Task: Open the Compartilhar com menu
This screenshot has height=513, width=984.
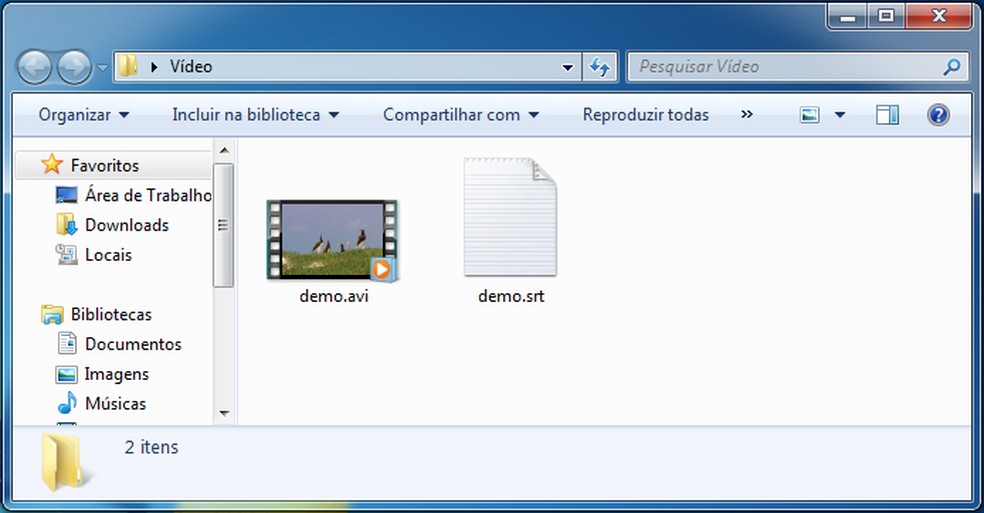Action: (x=461, y=115)
